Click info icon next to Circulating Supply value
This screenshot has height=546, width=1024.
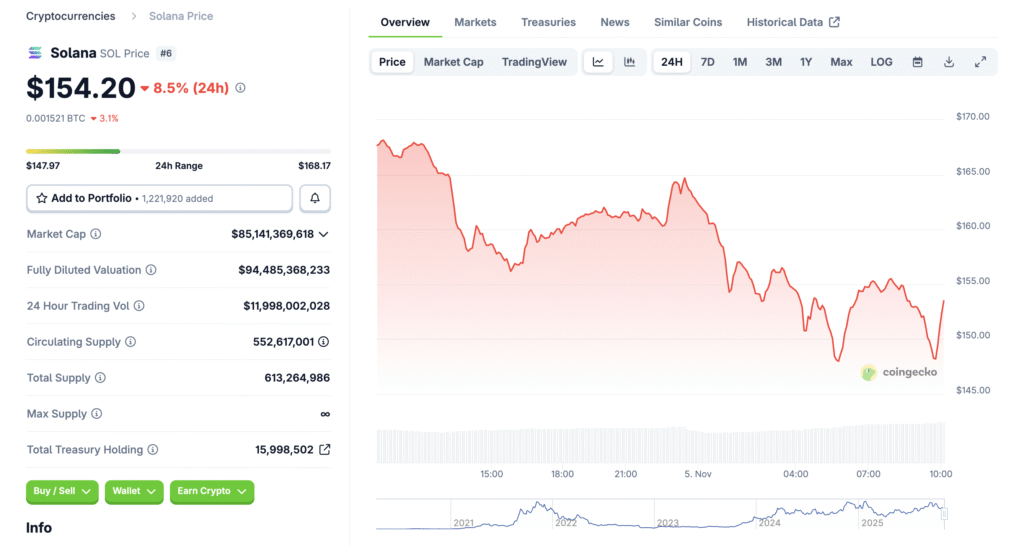click(323, 342)
